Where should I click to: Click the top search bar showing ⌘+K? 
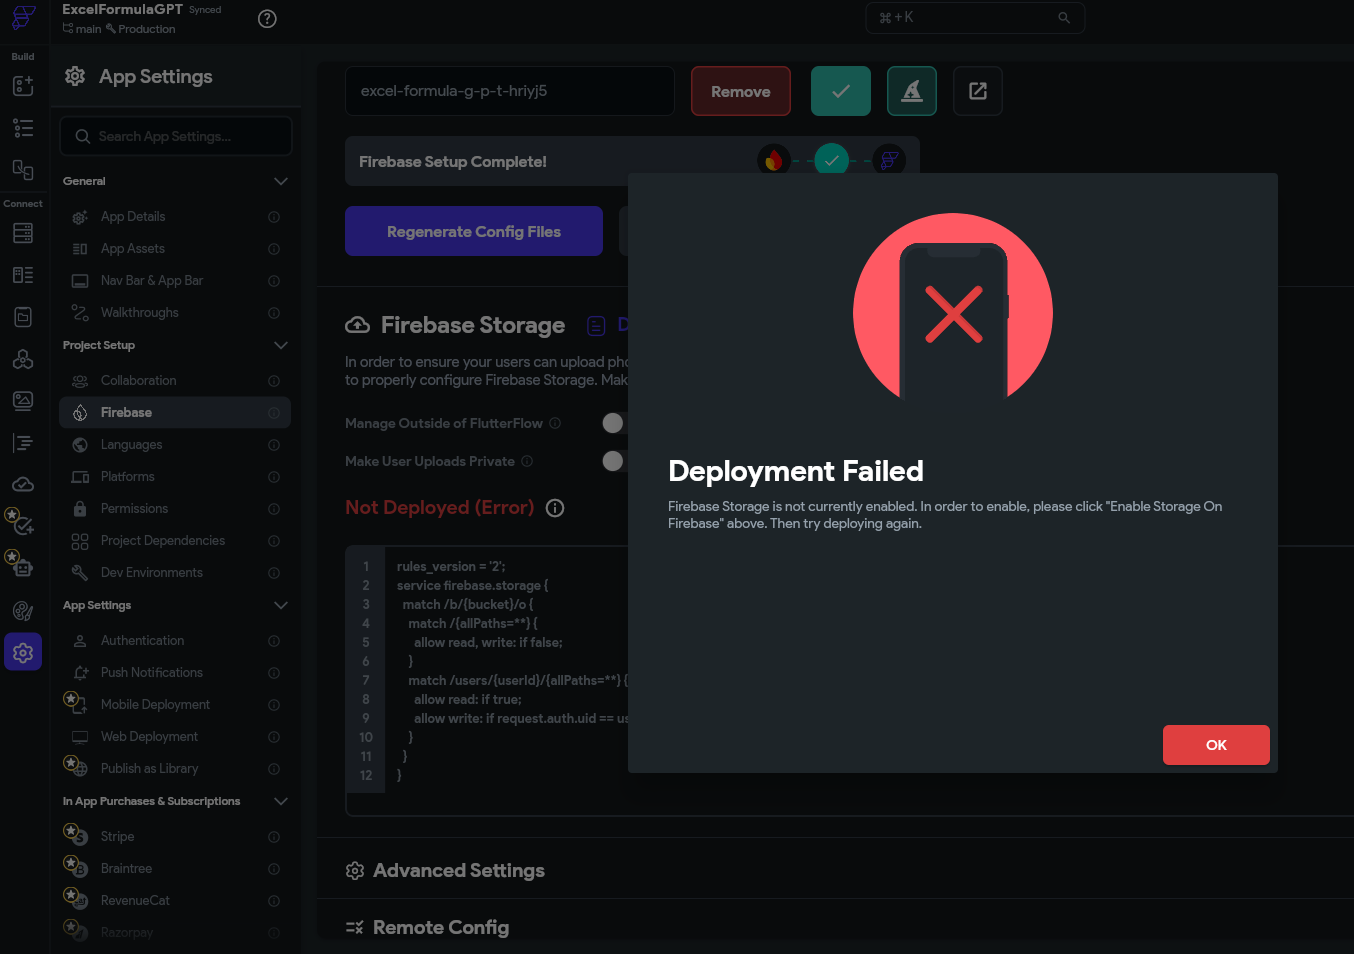click(x=975, y=18)
